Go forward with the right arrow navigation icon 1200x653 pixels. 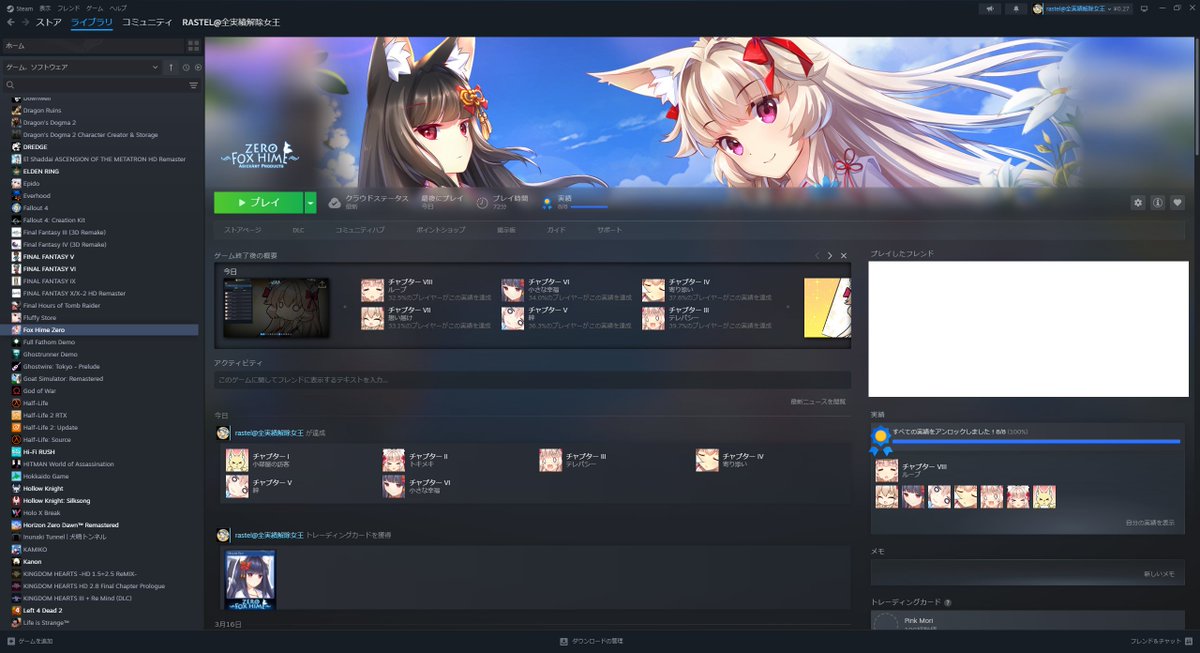[x=25, y=22]
